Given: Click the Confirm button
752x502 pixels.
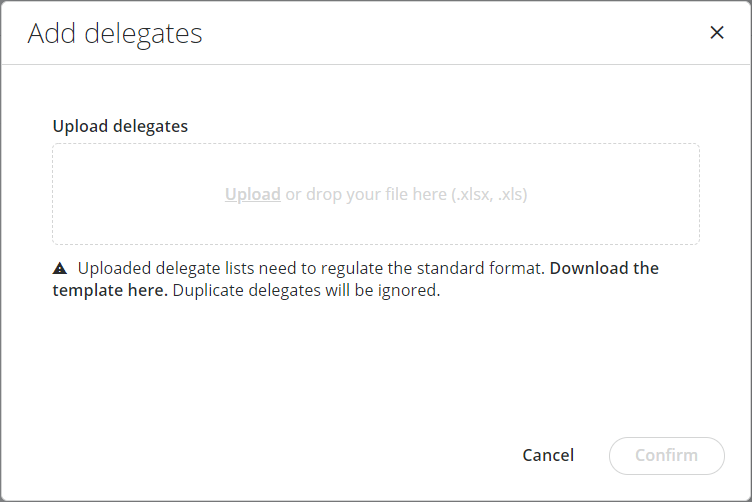Looking at the screenshot, I should coord(666,455).
